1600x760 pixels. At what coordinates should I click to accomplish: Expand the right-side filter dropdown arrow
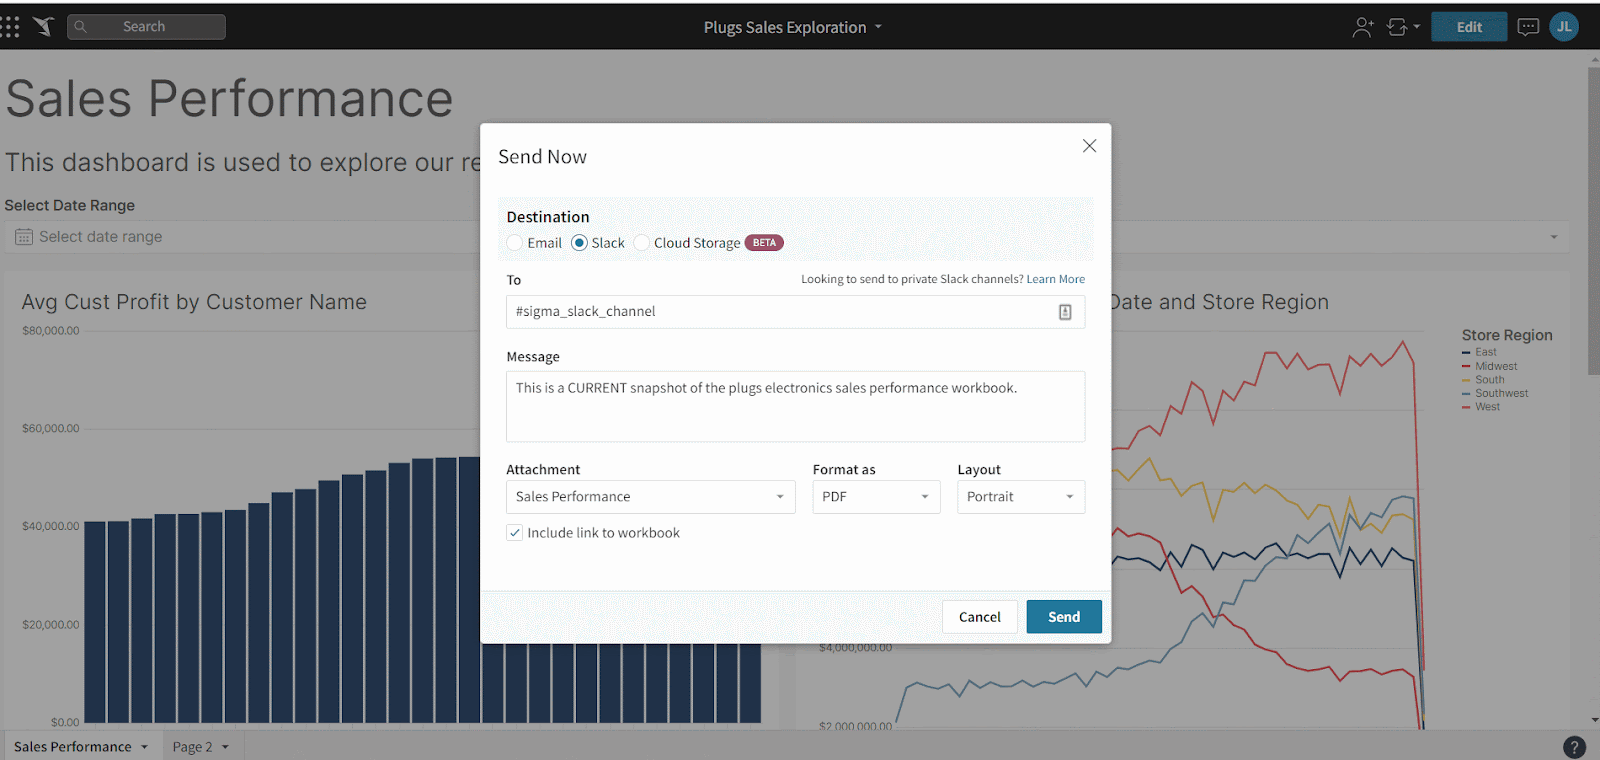pyautogui.click(x=1554, y=237)
